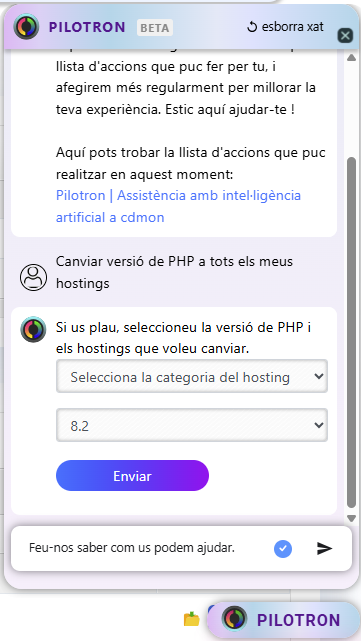Focus the 'Feu-nos saber' message field
Screen dimensions: 361x641
pos(147,548)
